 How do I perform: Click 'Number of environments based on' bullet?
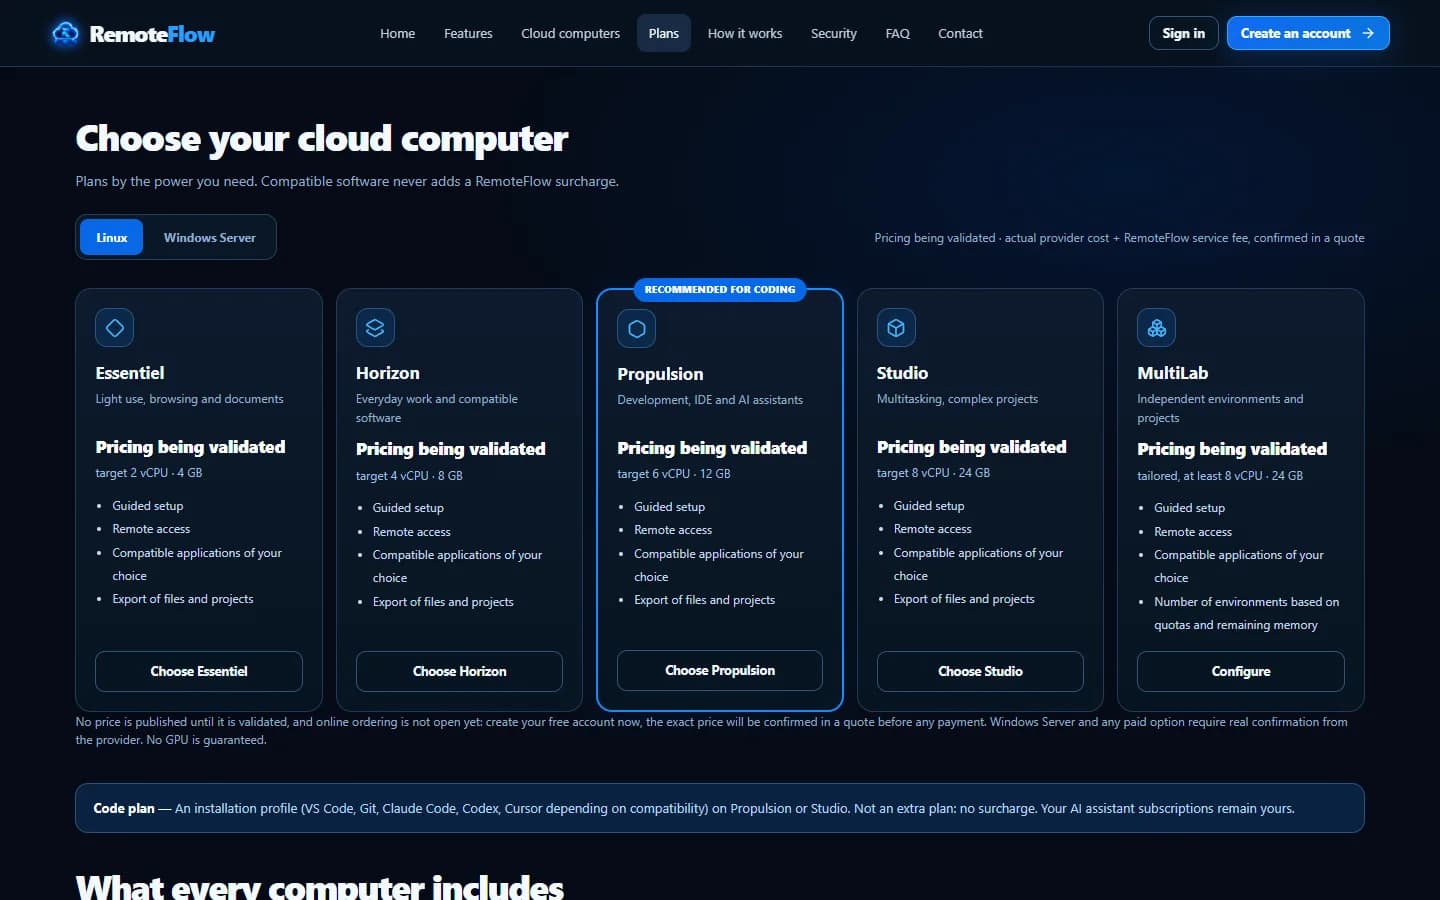(1246, 602)
